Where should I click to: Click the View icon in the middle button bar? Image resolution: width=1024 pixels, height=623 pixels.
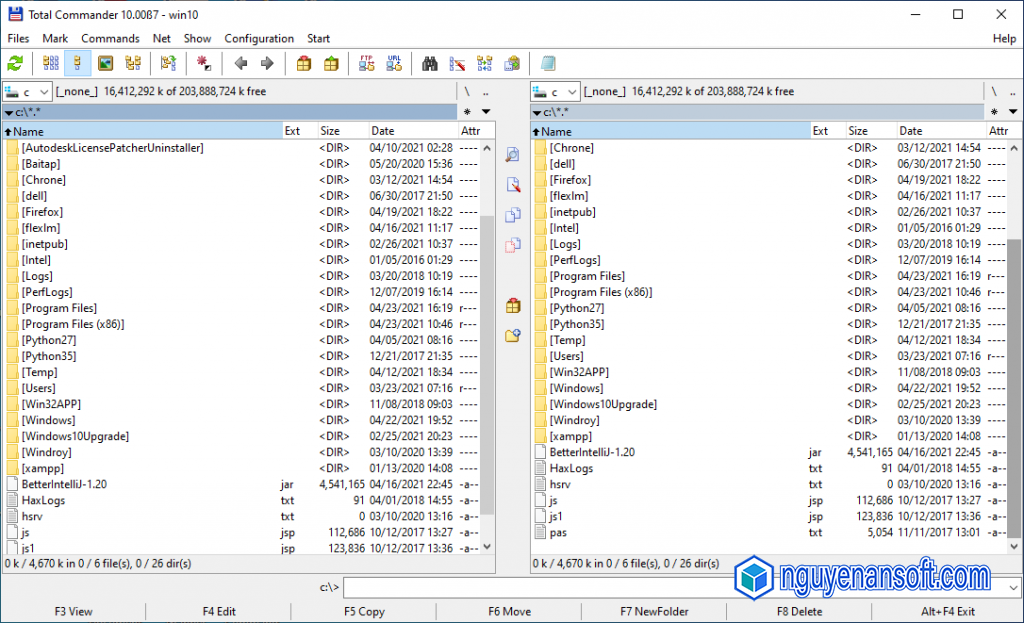513,155
